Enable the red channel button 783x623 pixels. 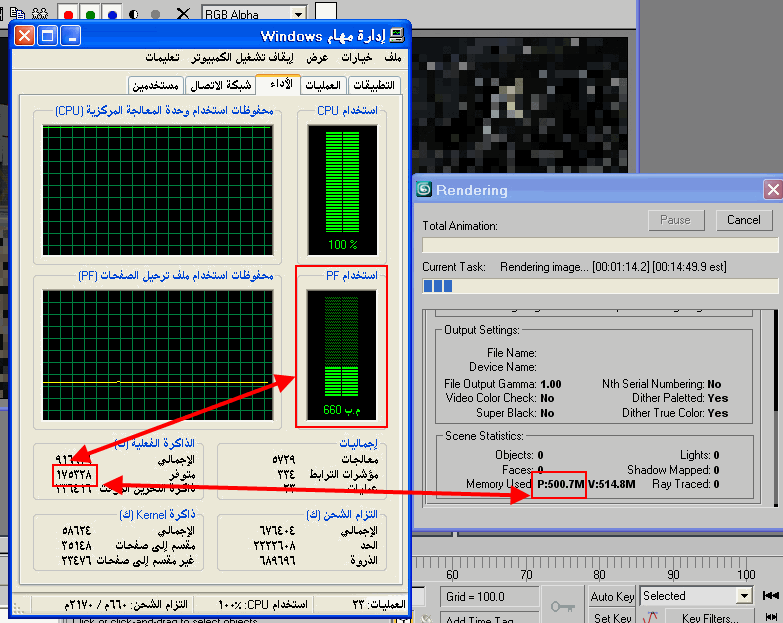pyautogui.click(x=68, y=12)
